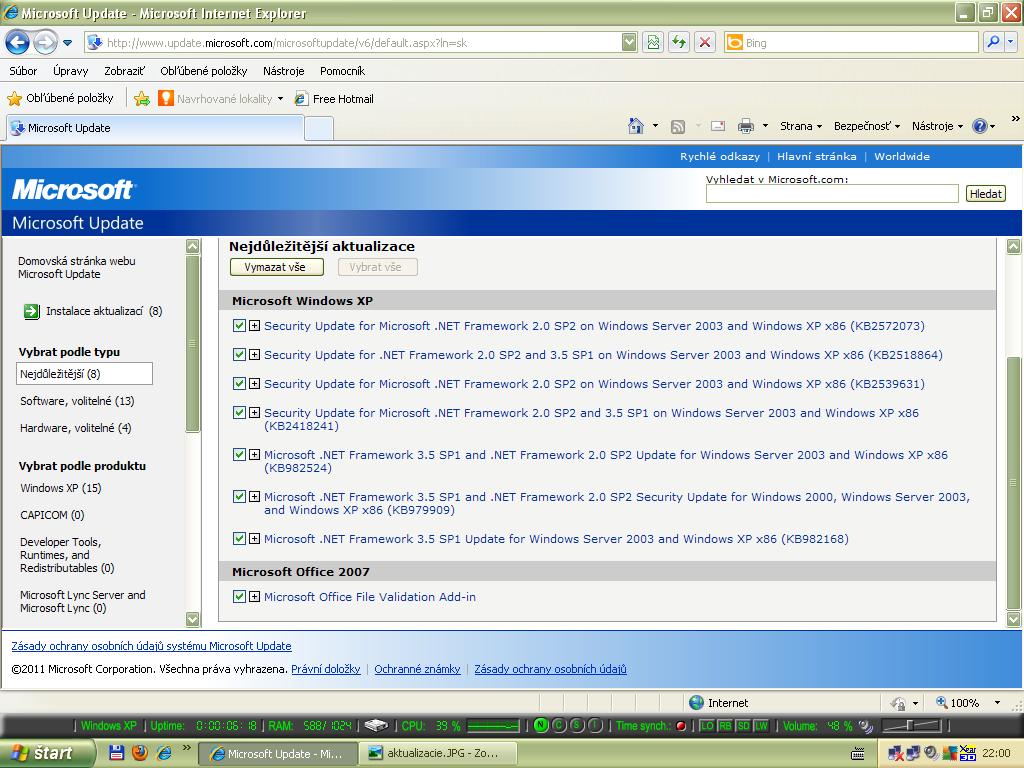Switch to aktualizacie.JPG taskbar window
This screenshot has width=1024, height=768.
438,754
